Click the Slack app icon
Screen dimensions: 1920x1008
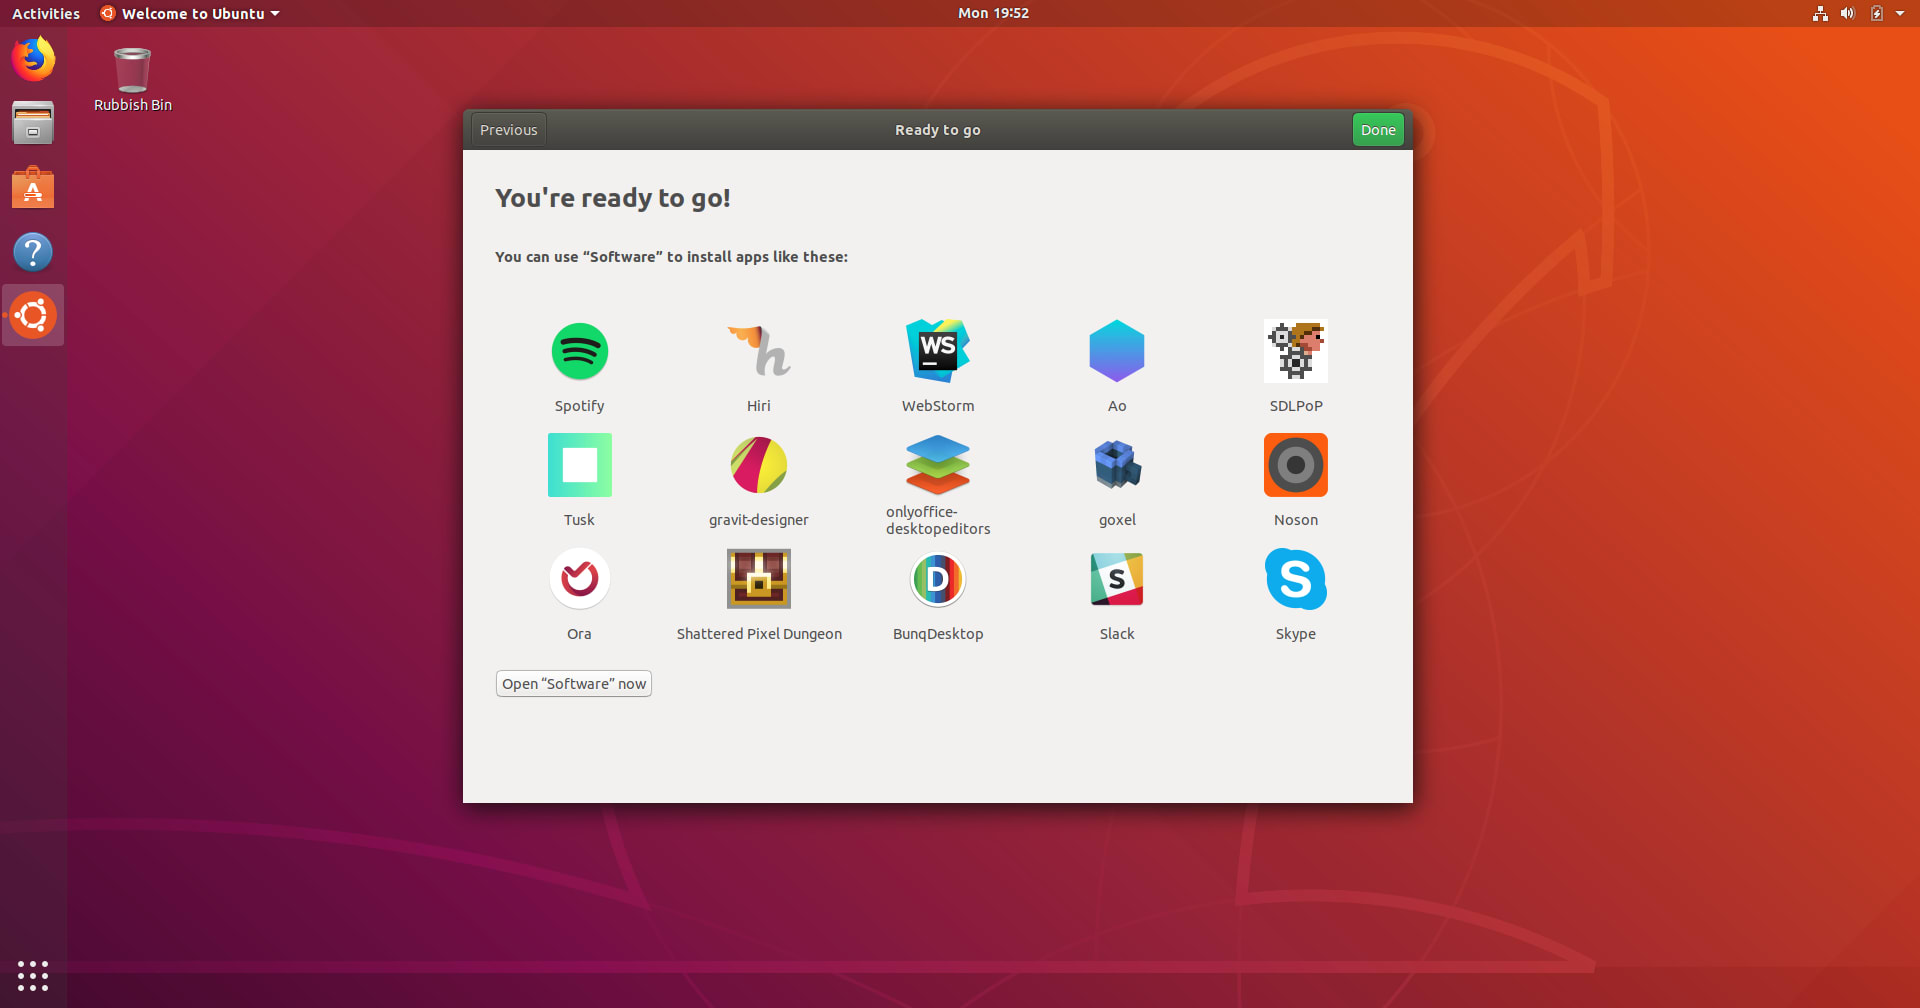tap(1117, 579)
